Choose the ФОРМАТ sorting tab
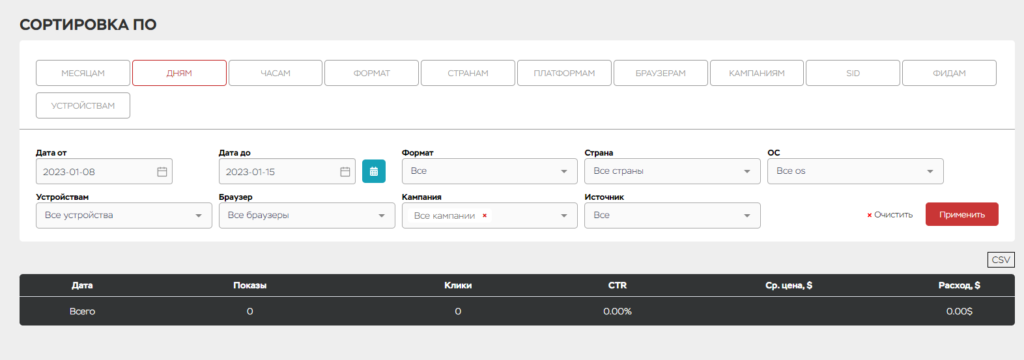This screenshot has height=360, width=1024. (372, 73)
